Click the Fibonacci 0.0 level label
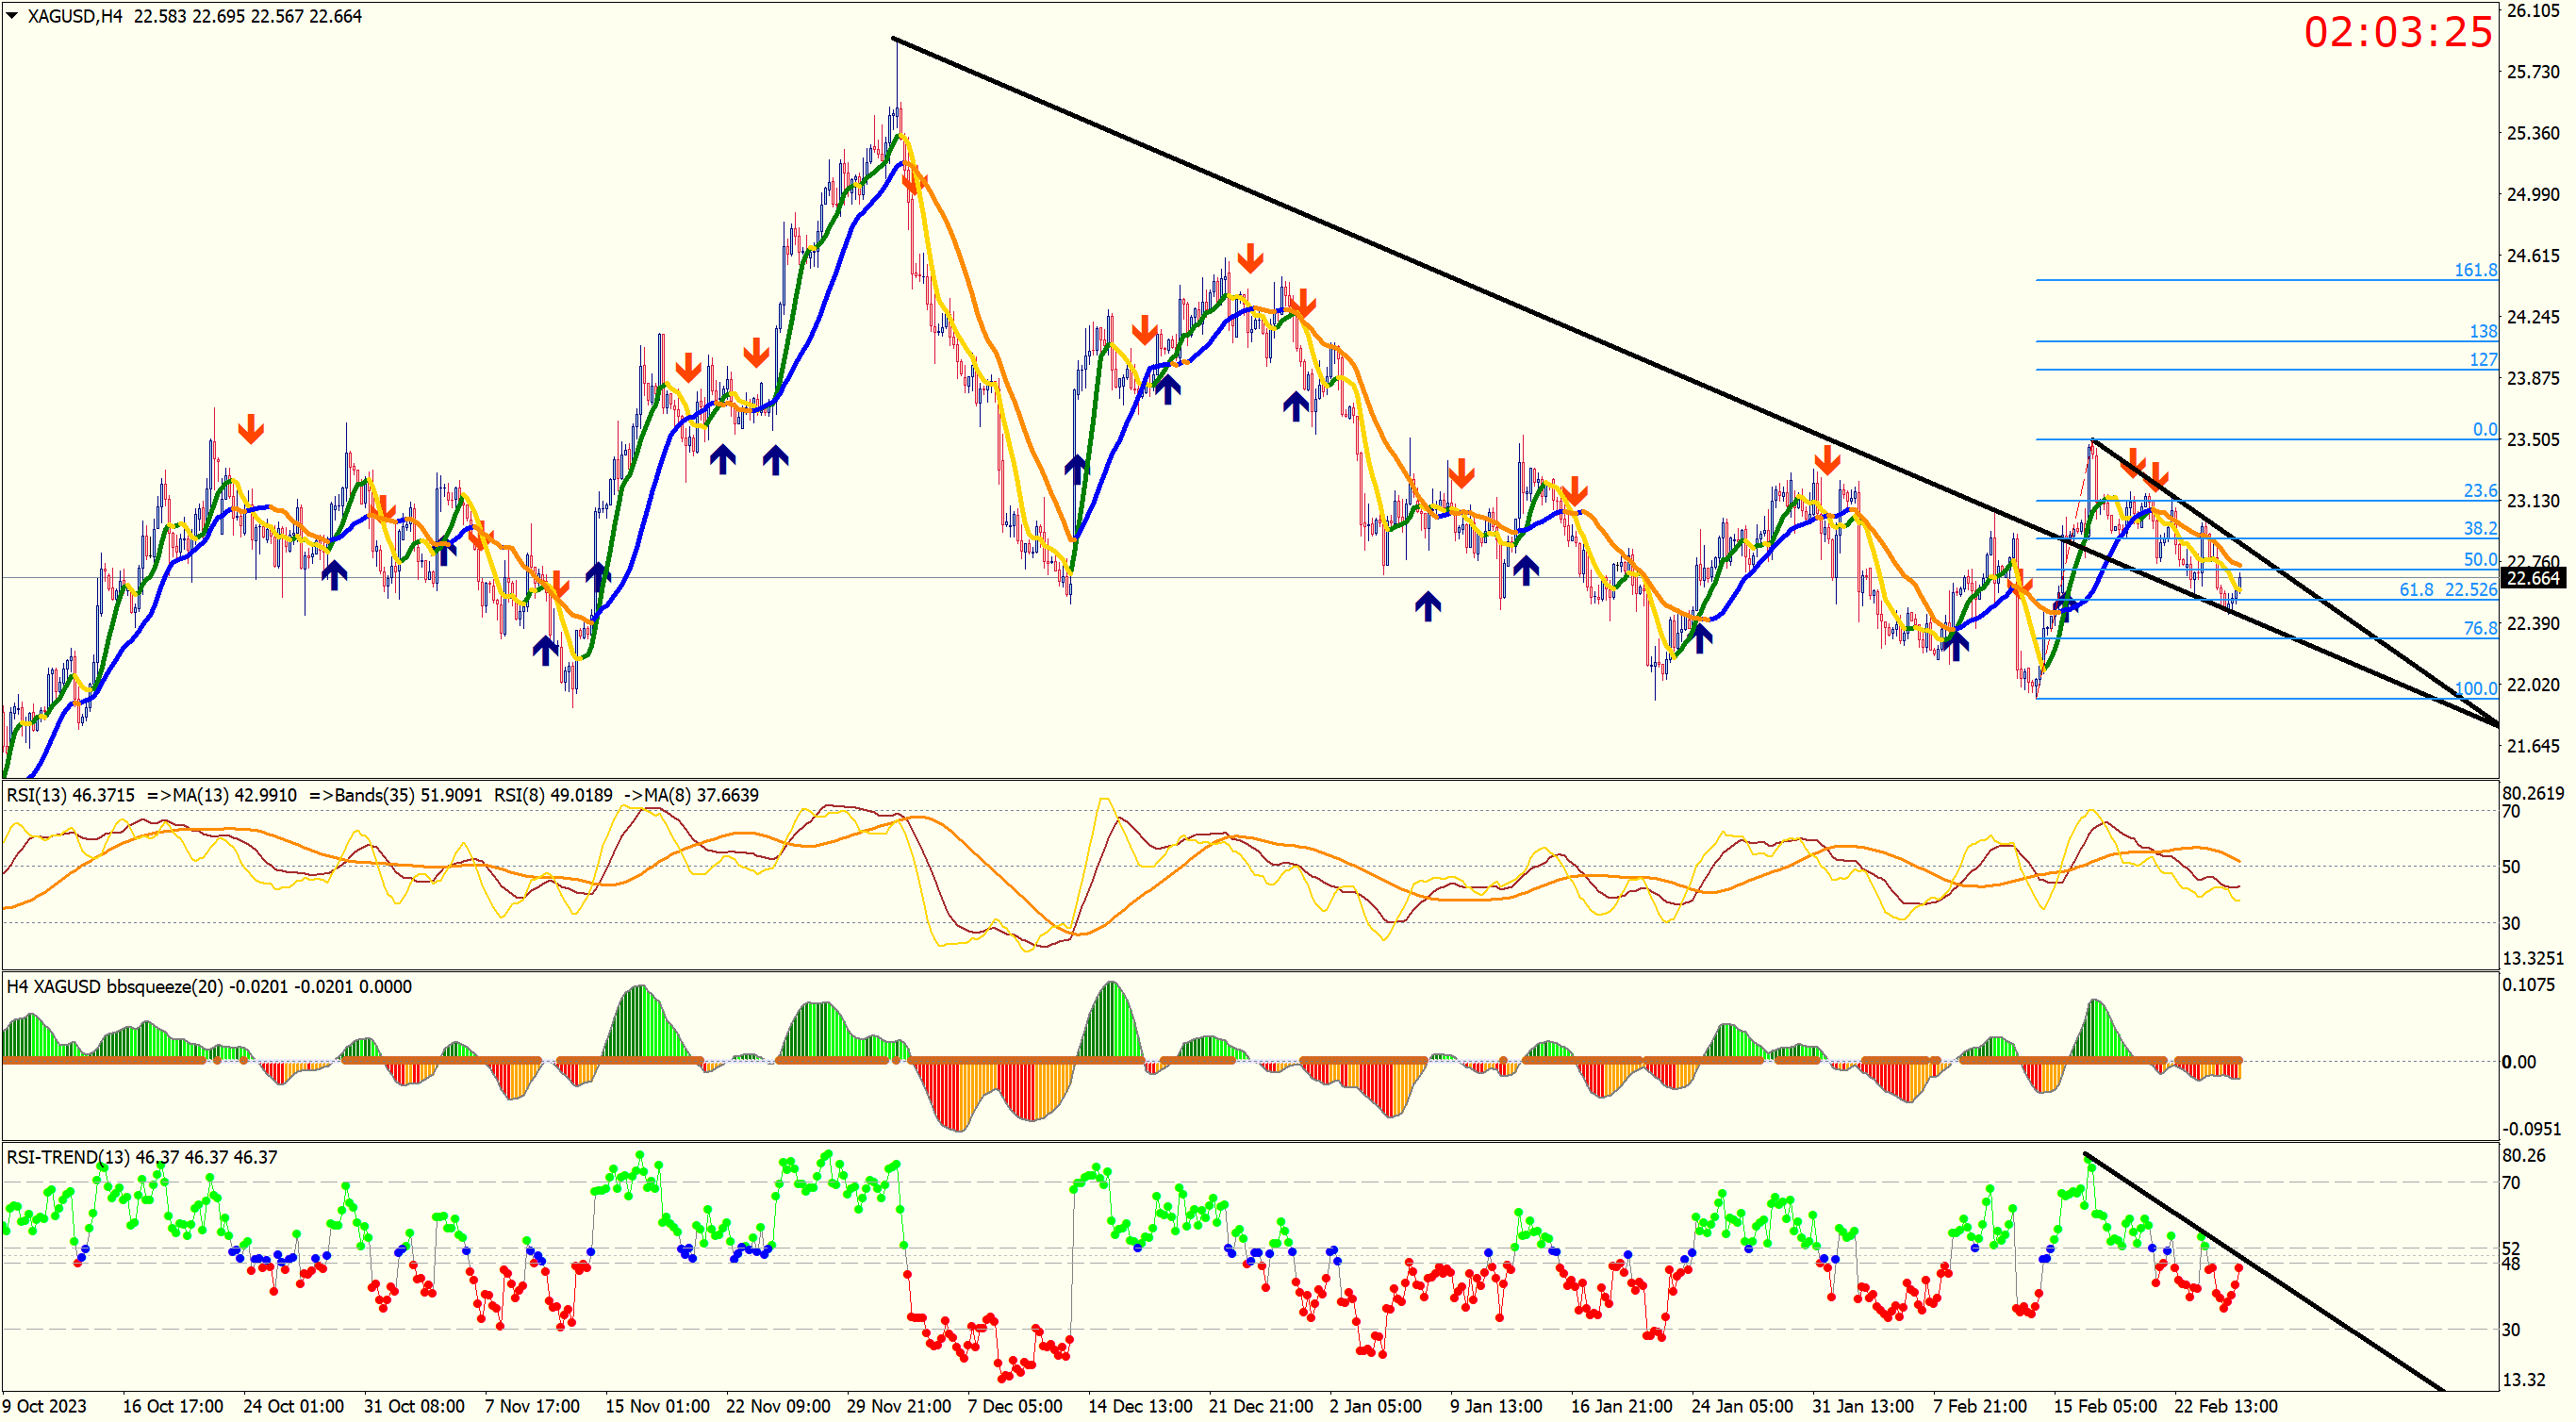 (x=2484, y=429)
